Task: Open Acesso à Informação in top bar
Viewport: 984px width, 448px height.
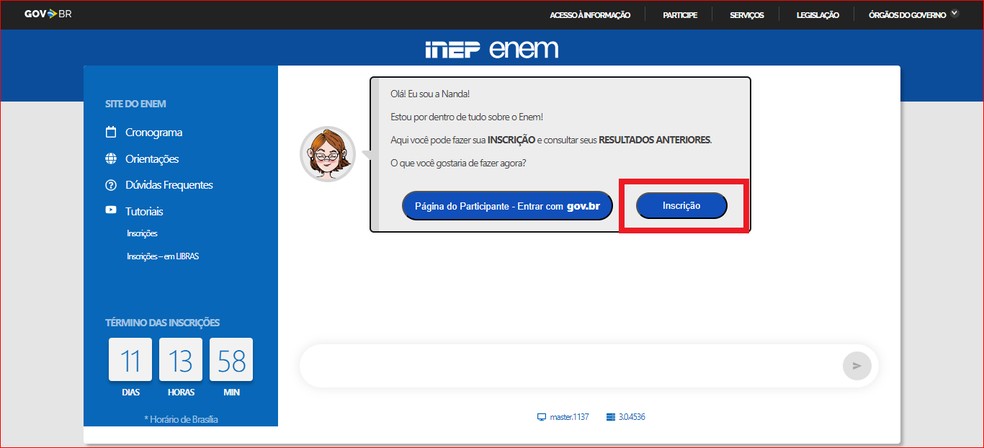Action: point(590,15)
